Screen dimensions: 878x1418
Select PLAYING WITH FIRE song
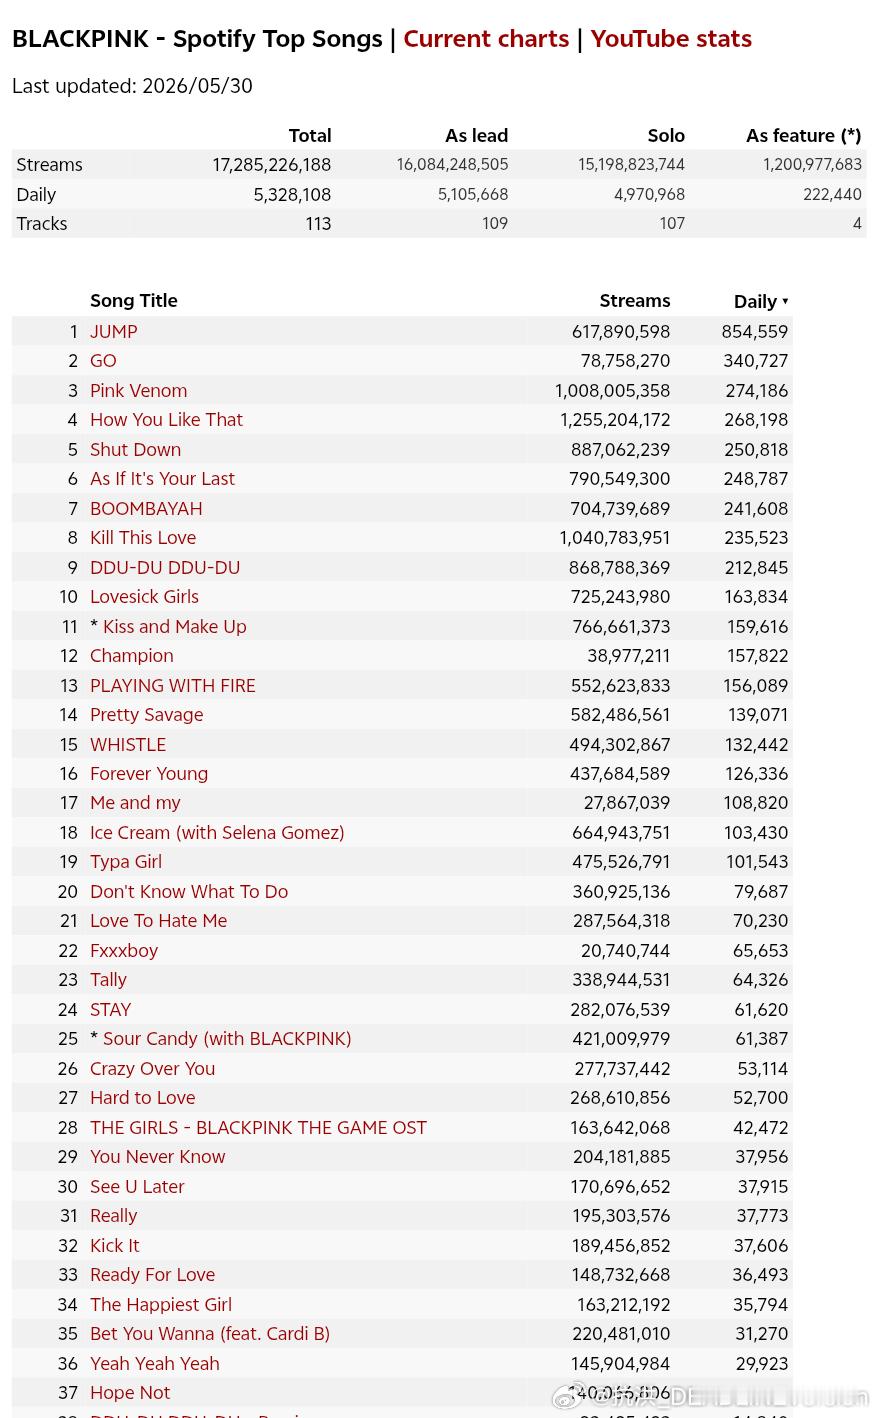point(173,685)
